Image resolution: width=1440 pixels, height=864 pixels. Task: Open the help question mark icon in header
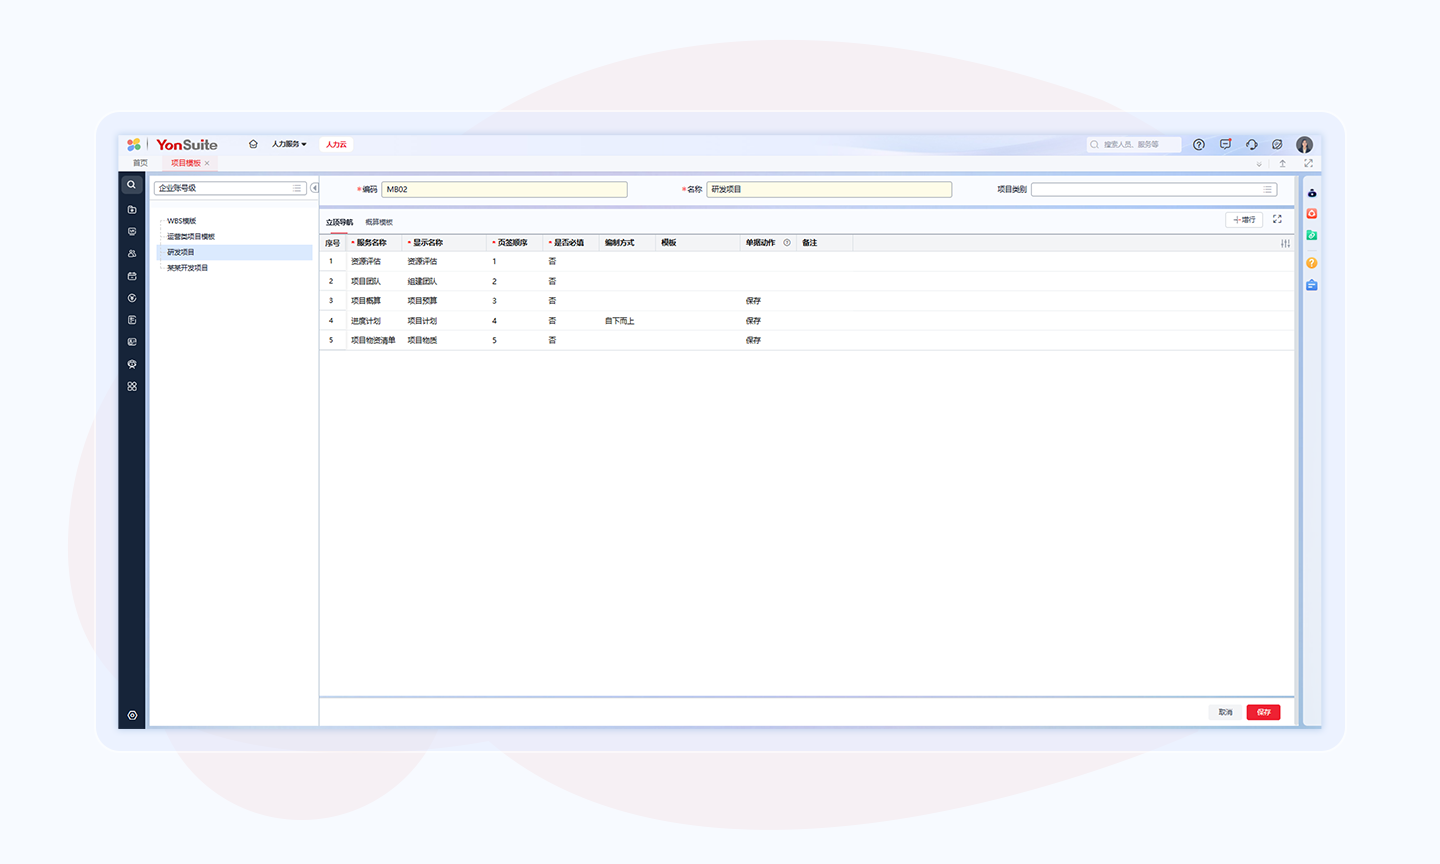[x=1198, y=145]
